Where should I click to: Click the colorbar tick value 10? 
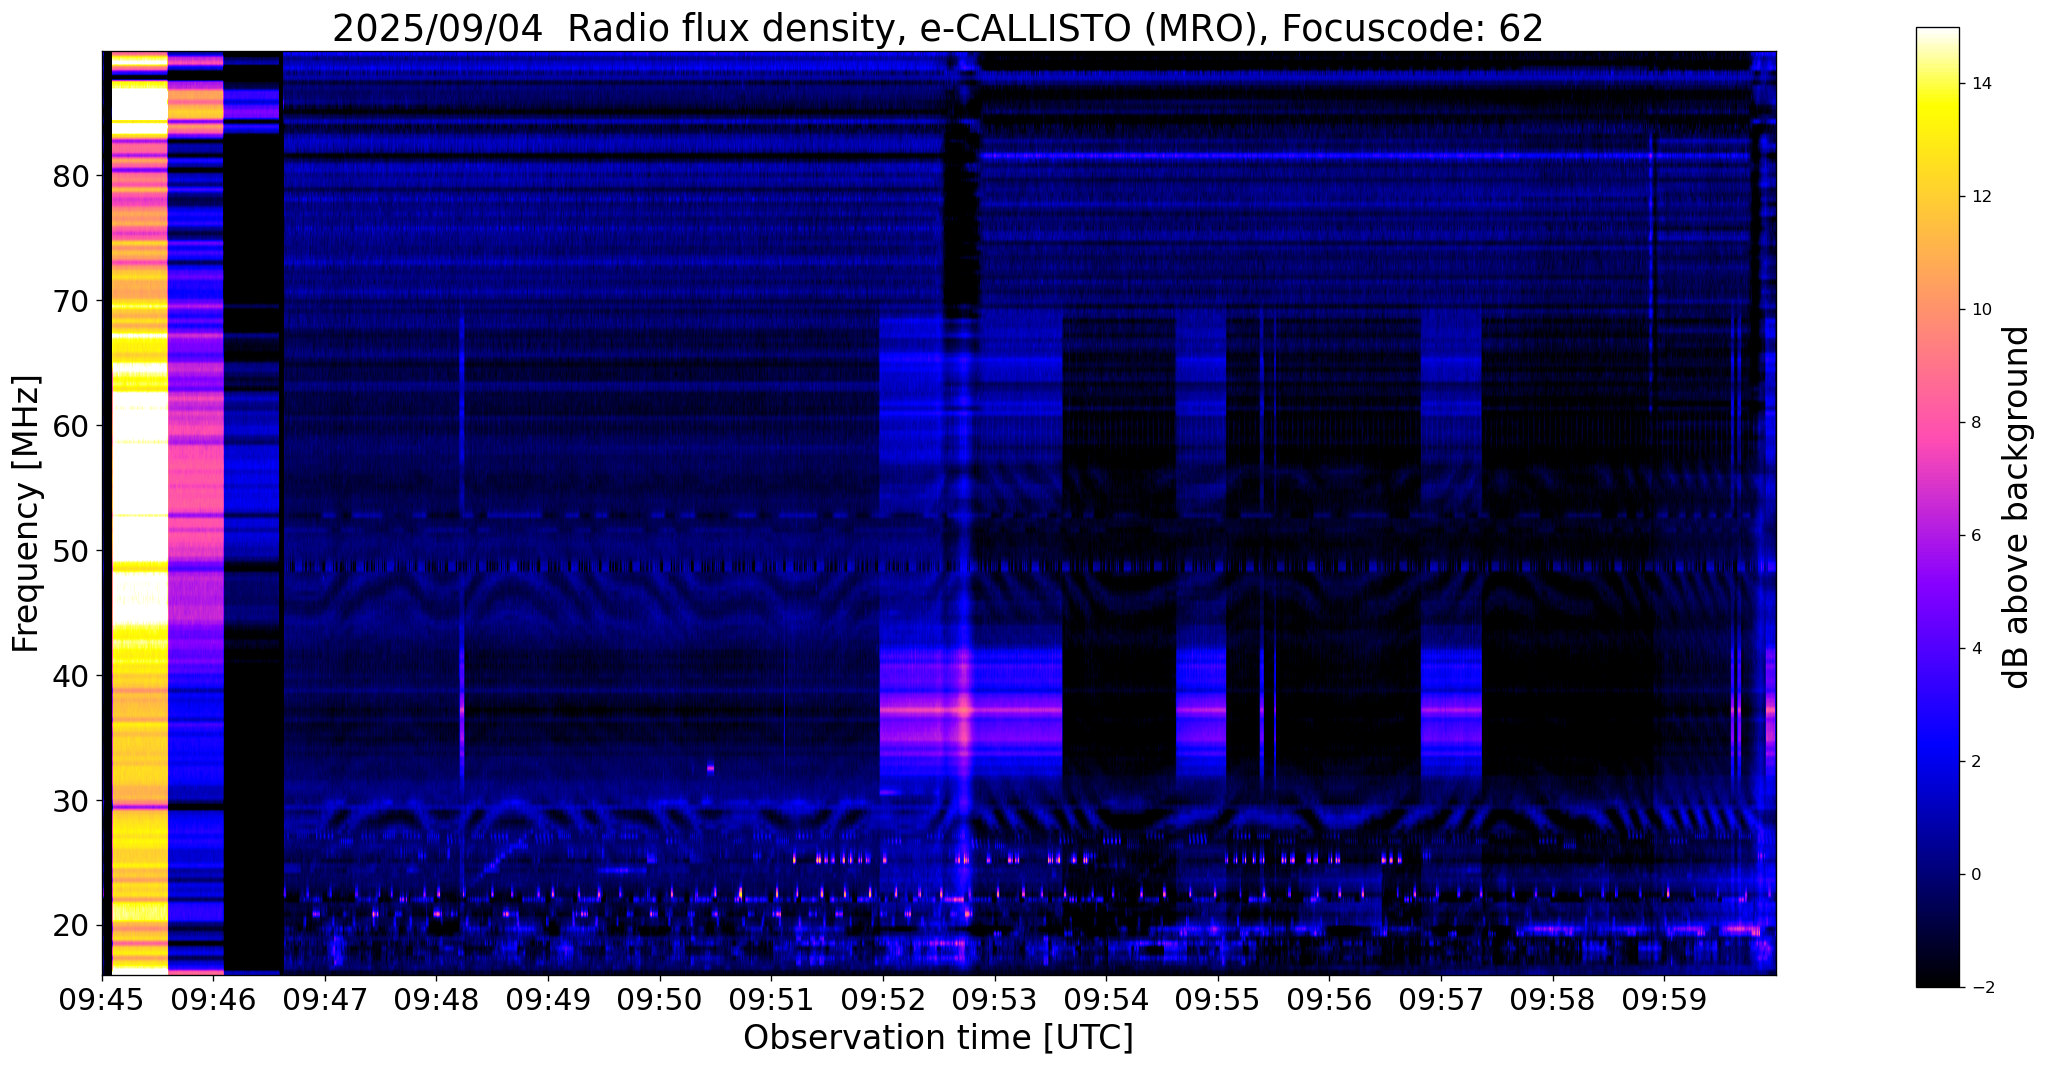coord(1981,310)
